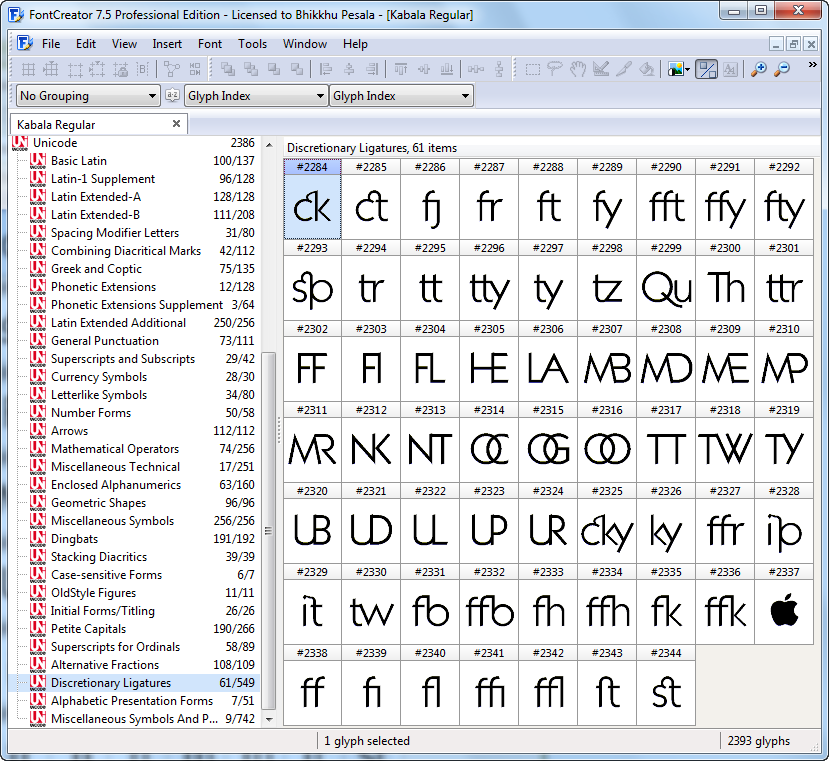Select the hand pan tool
Image resolution: width=829 pixels, height=761 pixels.
(x=578, y=69)
